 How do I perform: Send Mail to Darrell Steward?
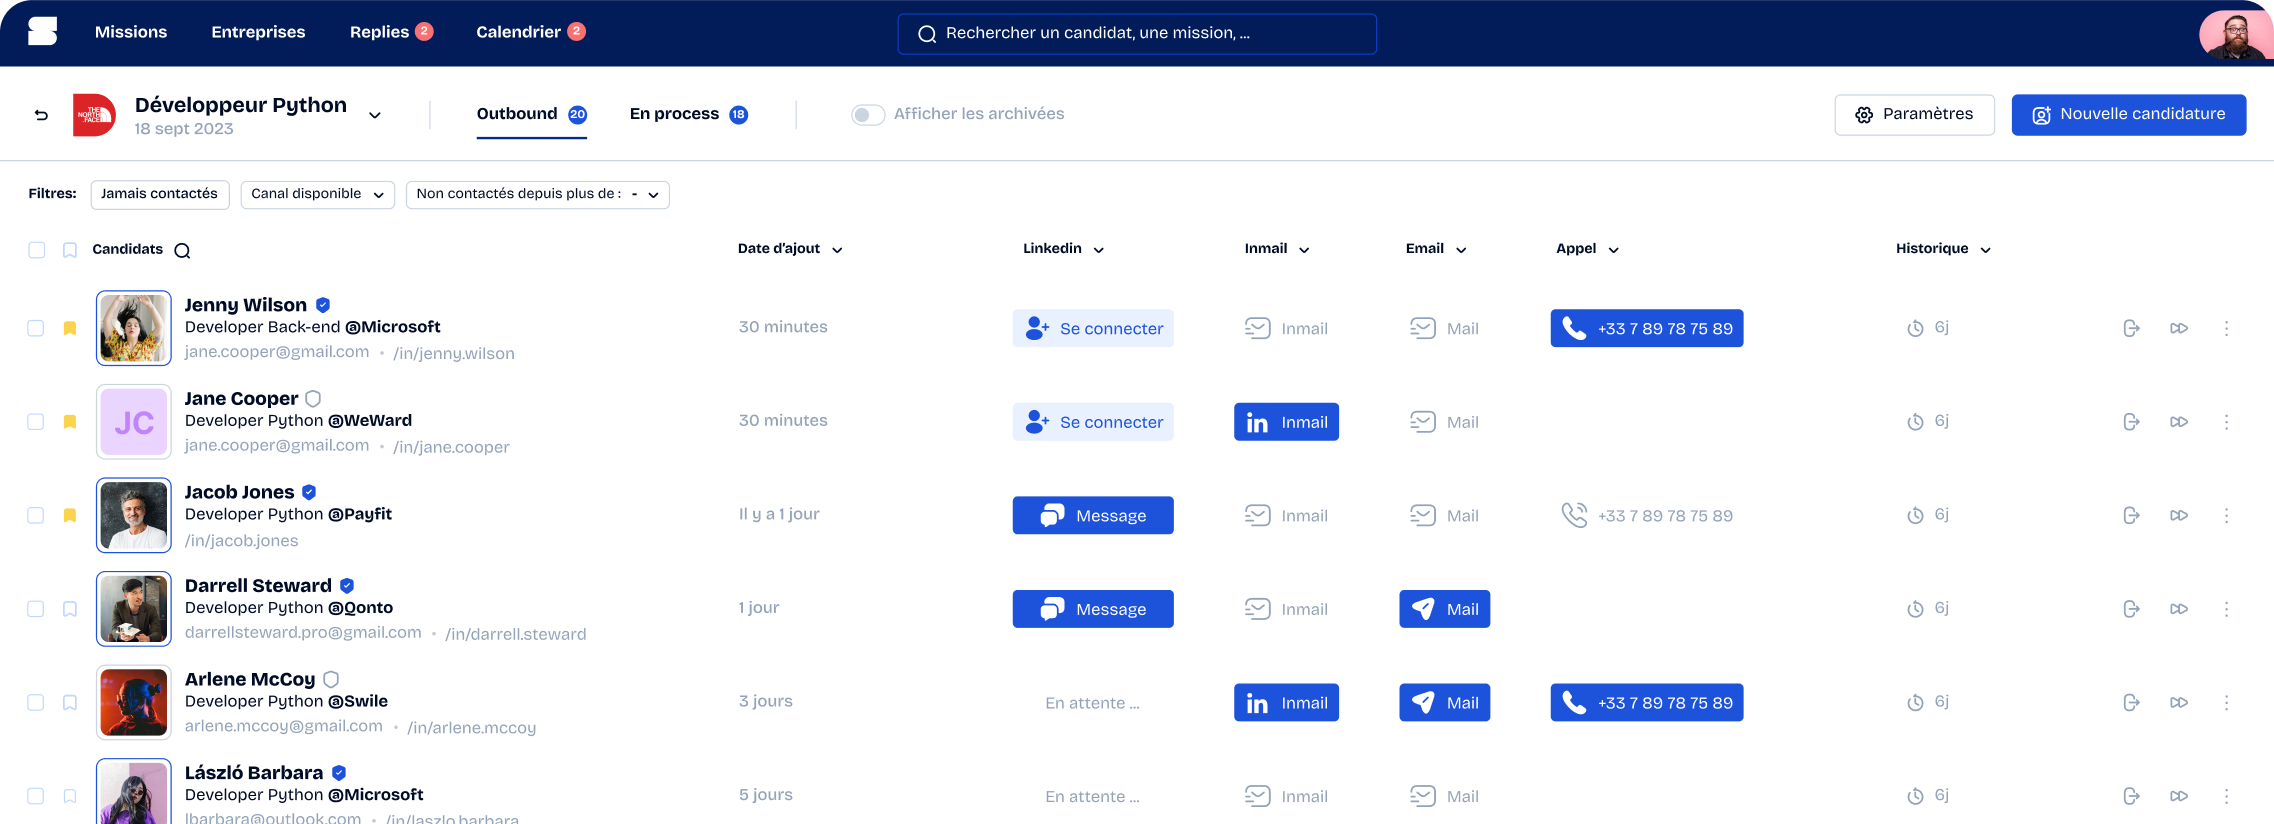pos(1445,609)
